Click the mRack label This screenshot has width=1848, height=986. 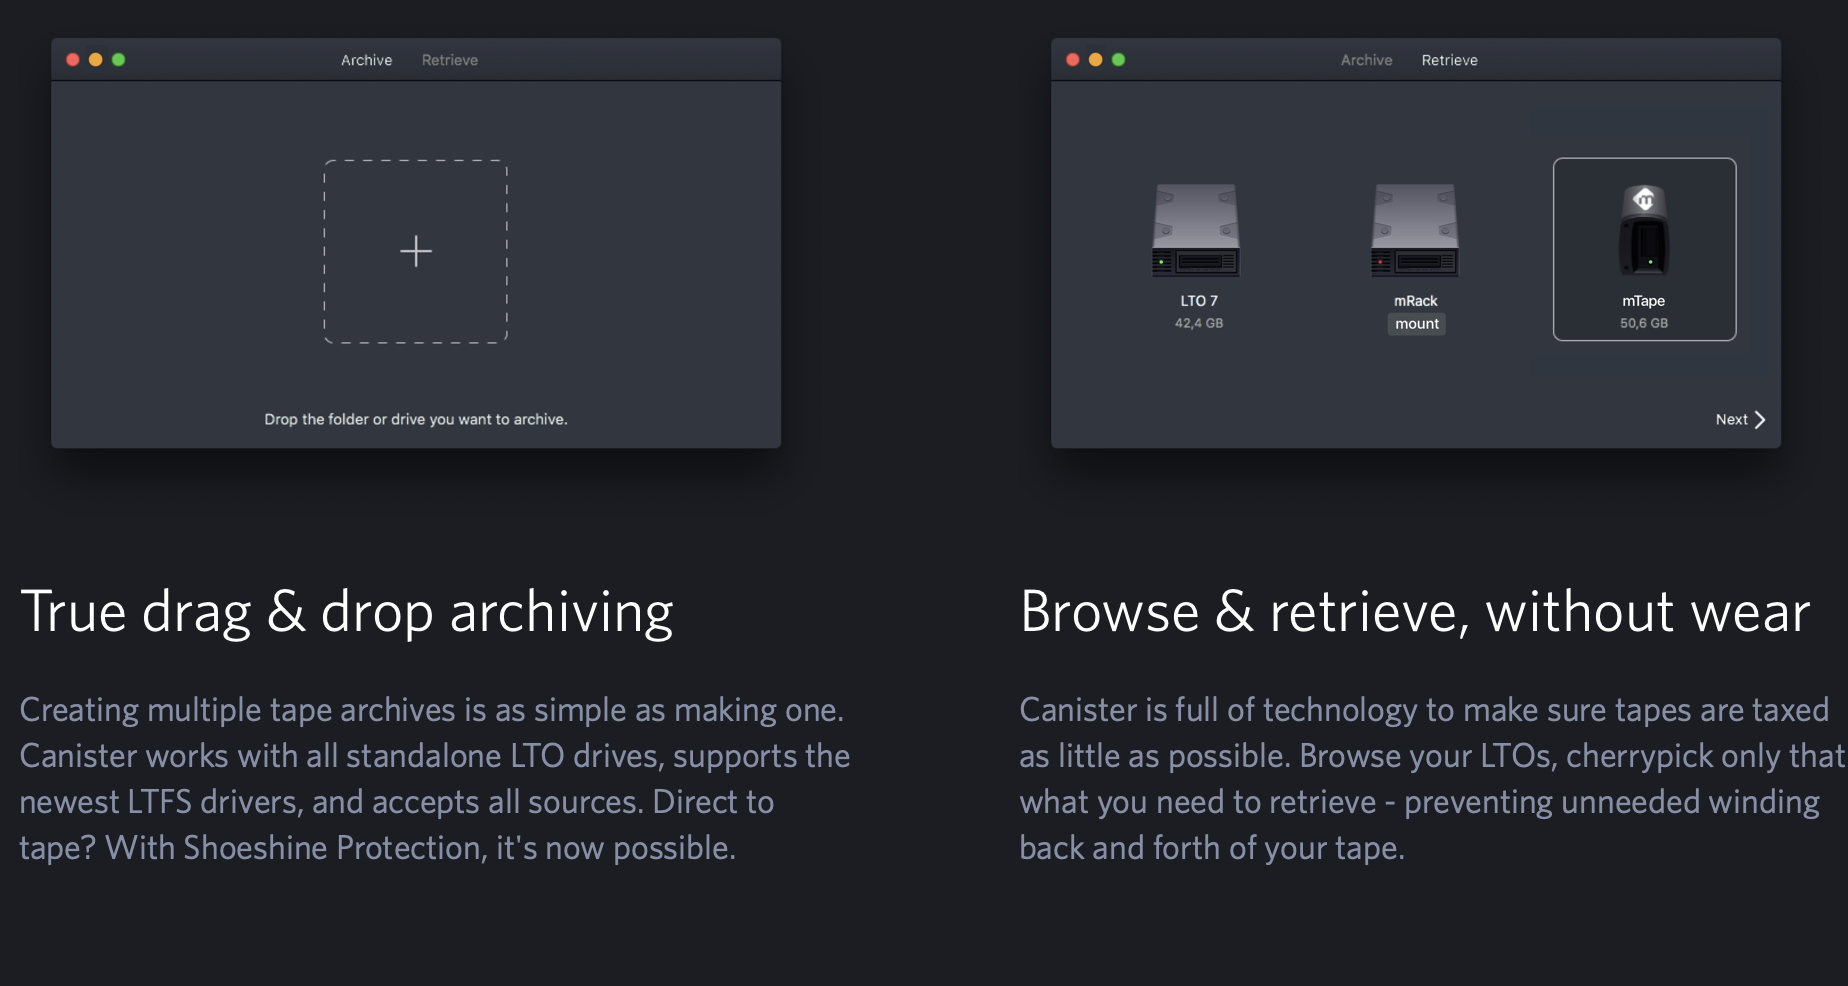coord(1416,301)
